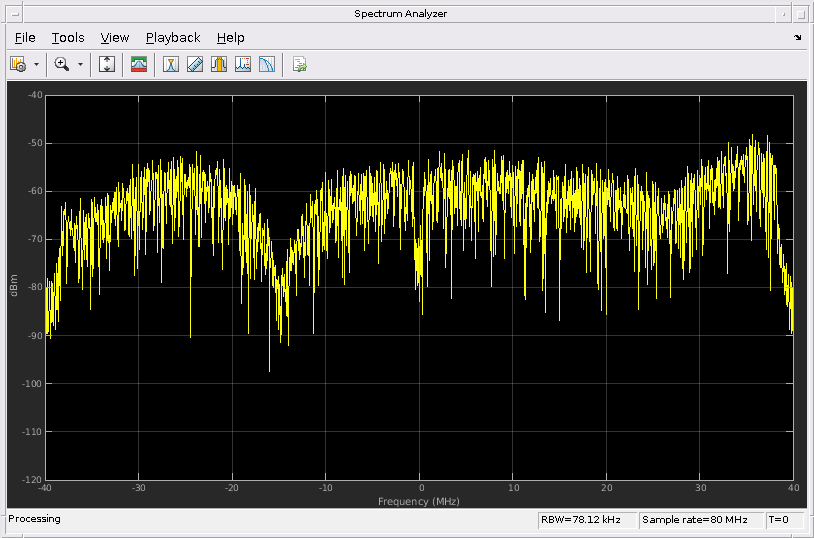Open the File menu

pyautogui.click(x=25, y=38)
